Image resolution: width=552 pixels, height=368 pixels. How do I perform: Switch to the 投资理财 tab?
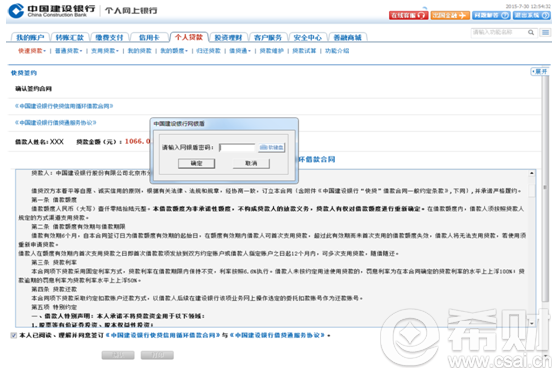point(228,37)
